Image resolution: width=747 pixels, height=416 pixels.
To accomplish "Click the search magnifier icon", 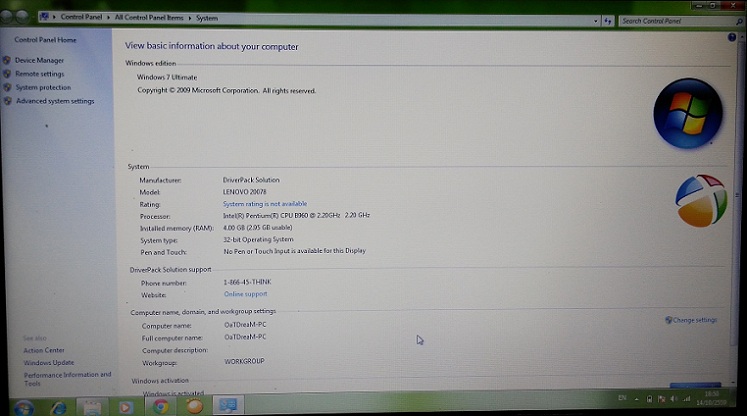I will (739, 21).
